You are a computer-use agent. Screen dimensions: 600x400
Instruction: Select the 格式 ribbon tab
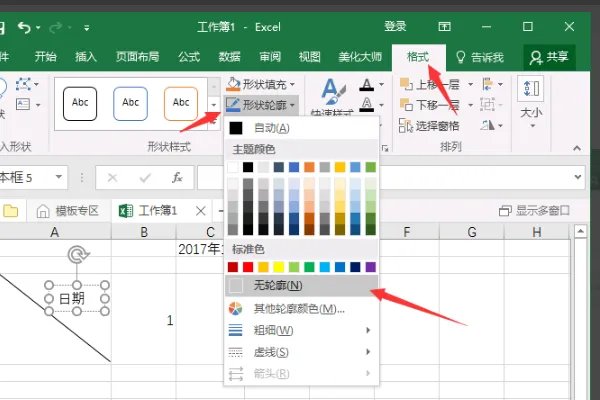tap(418, 57)
